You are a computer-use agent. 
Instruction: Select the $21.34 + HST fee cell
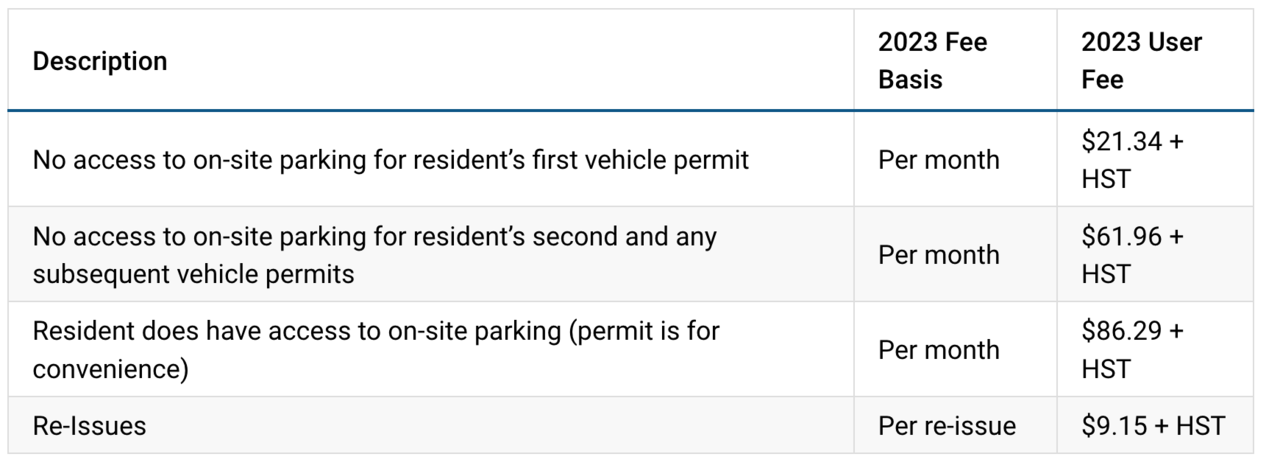[1132, 160]
